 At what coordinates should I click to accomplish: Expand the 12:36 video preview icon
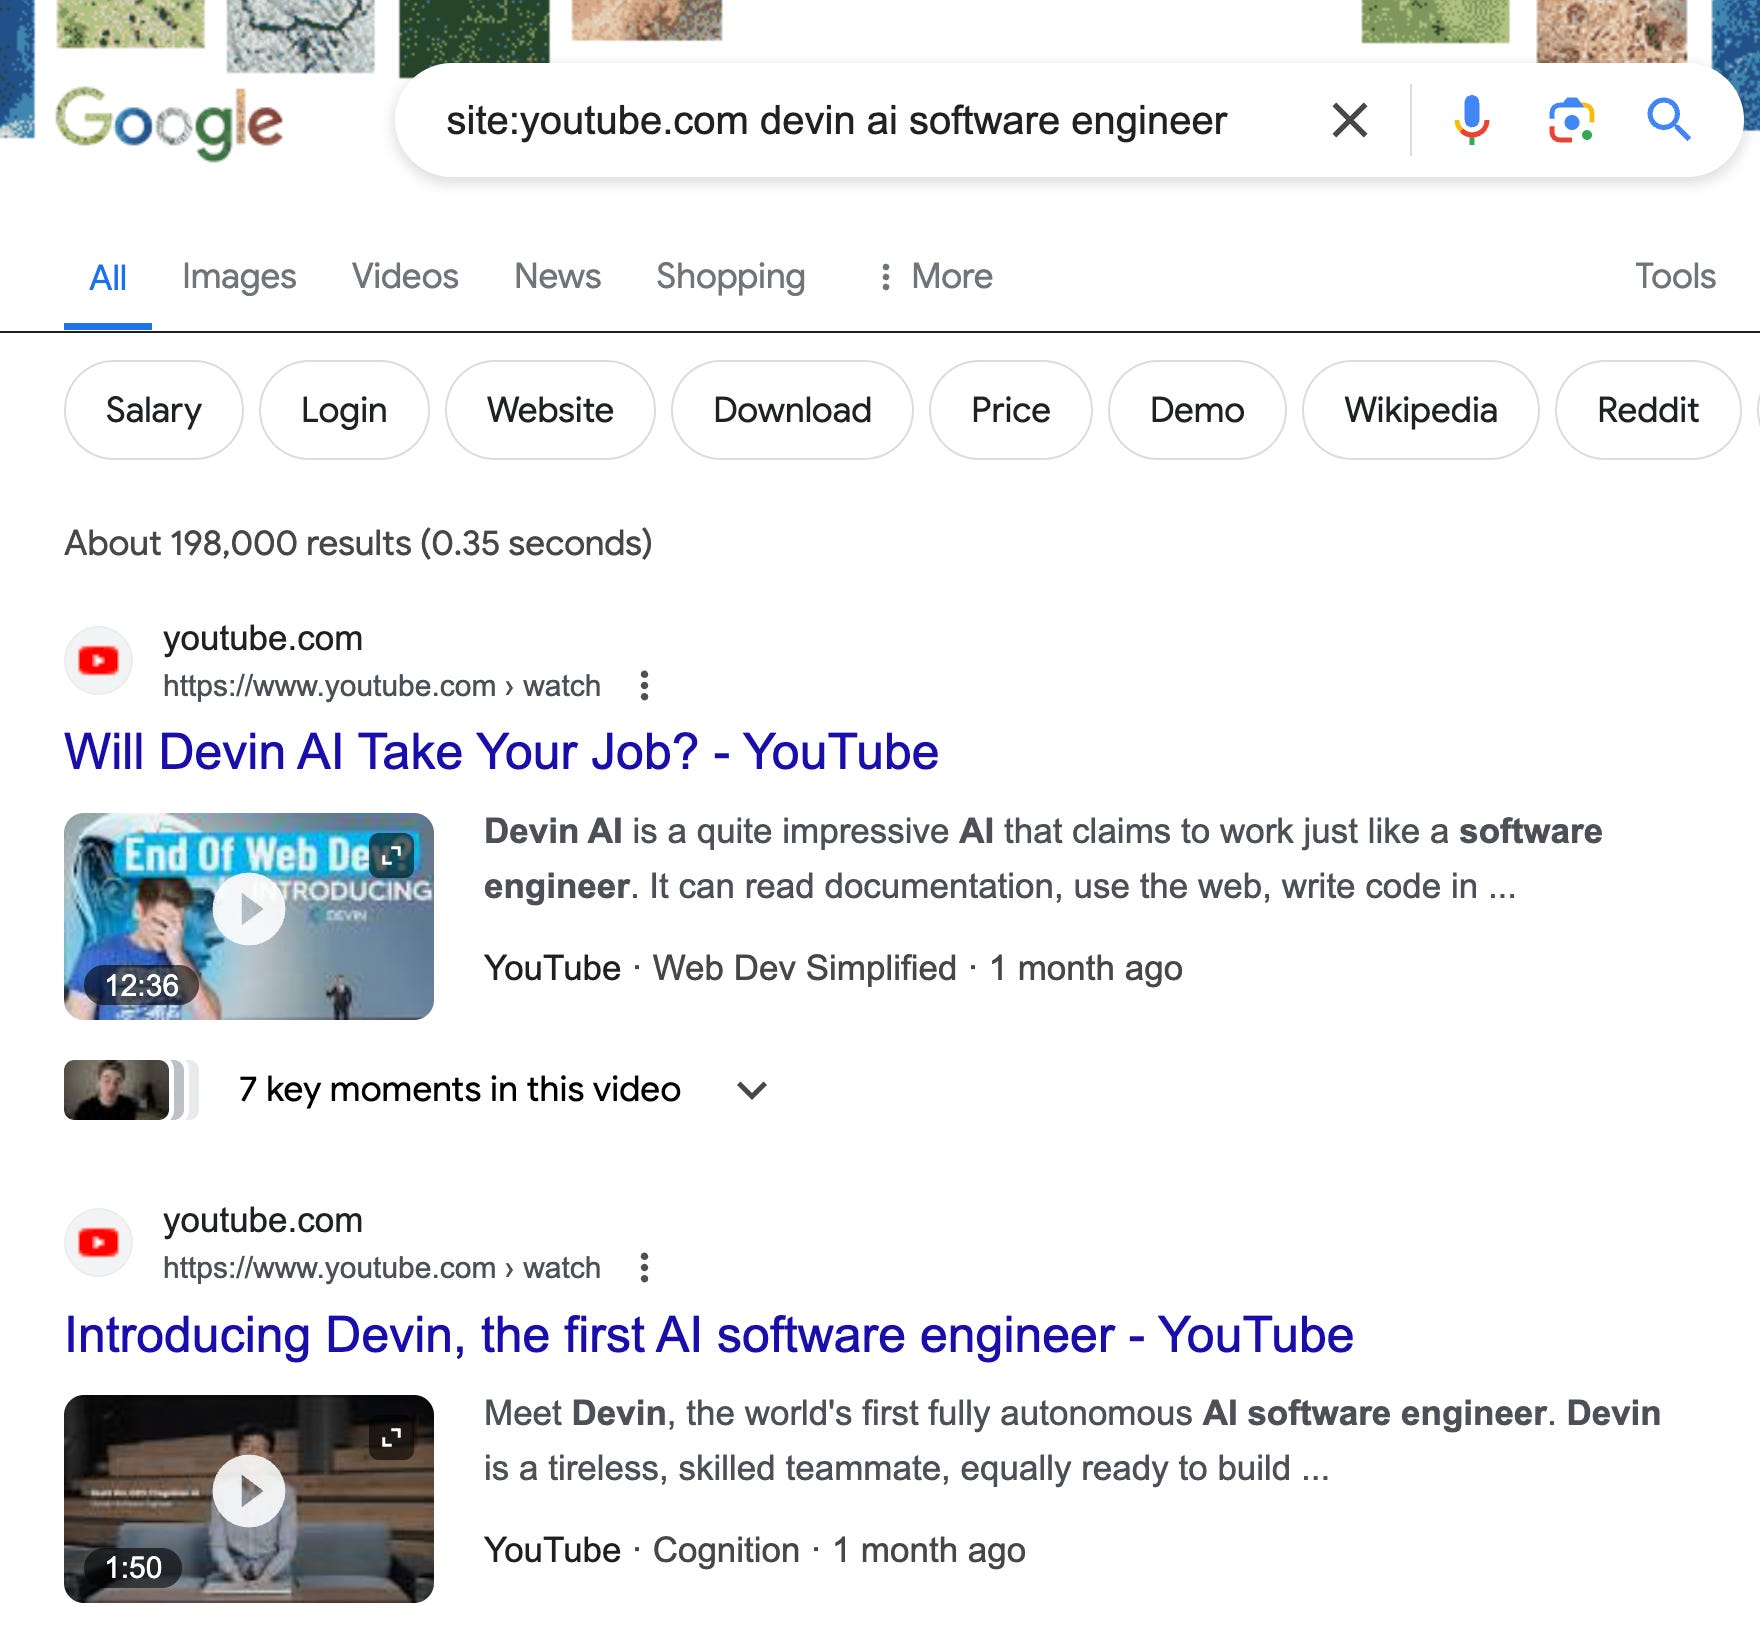[x=391, y=854]
